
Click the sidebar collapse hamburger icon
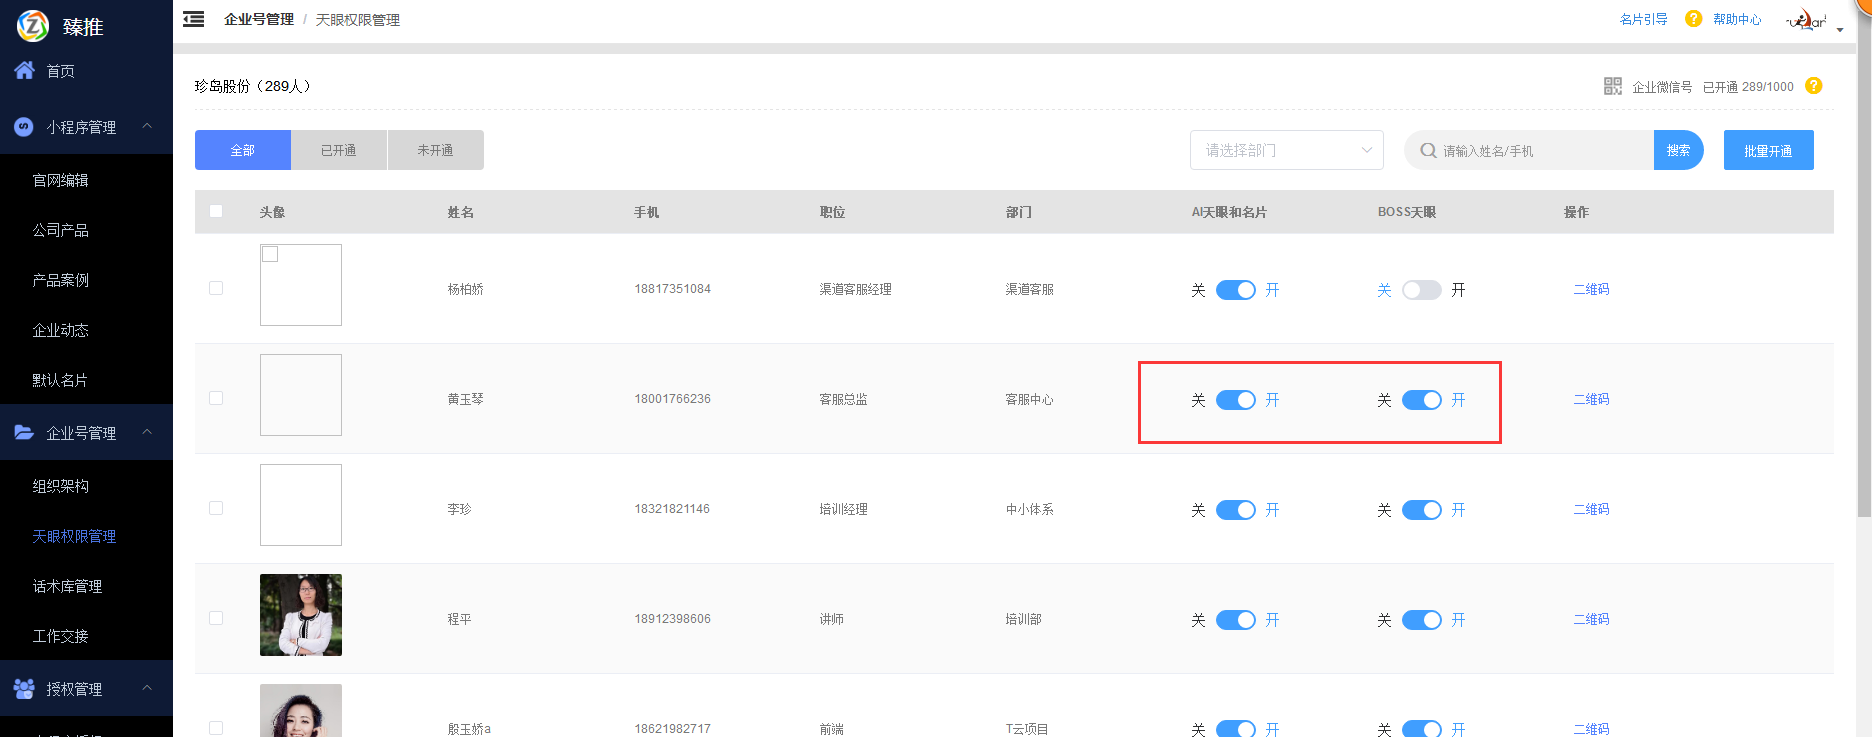[x=194, y=19]
